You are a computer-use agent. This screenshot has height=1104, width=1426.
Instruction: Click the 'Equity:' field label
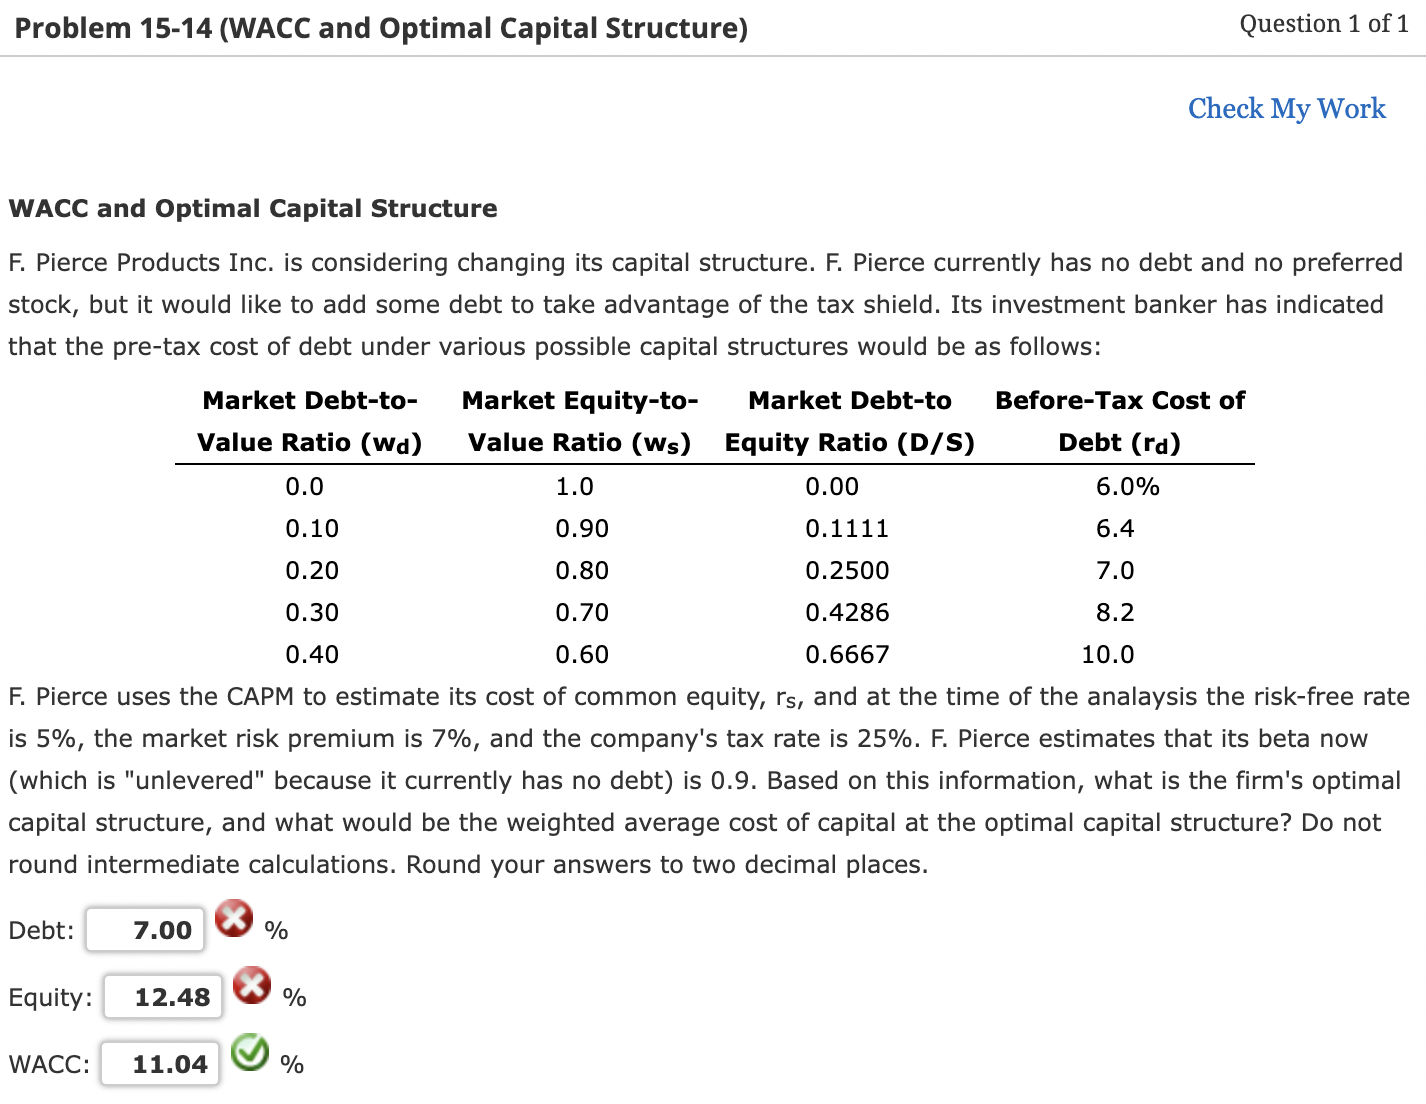click(x=50, y=998)
